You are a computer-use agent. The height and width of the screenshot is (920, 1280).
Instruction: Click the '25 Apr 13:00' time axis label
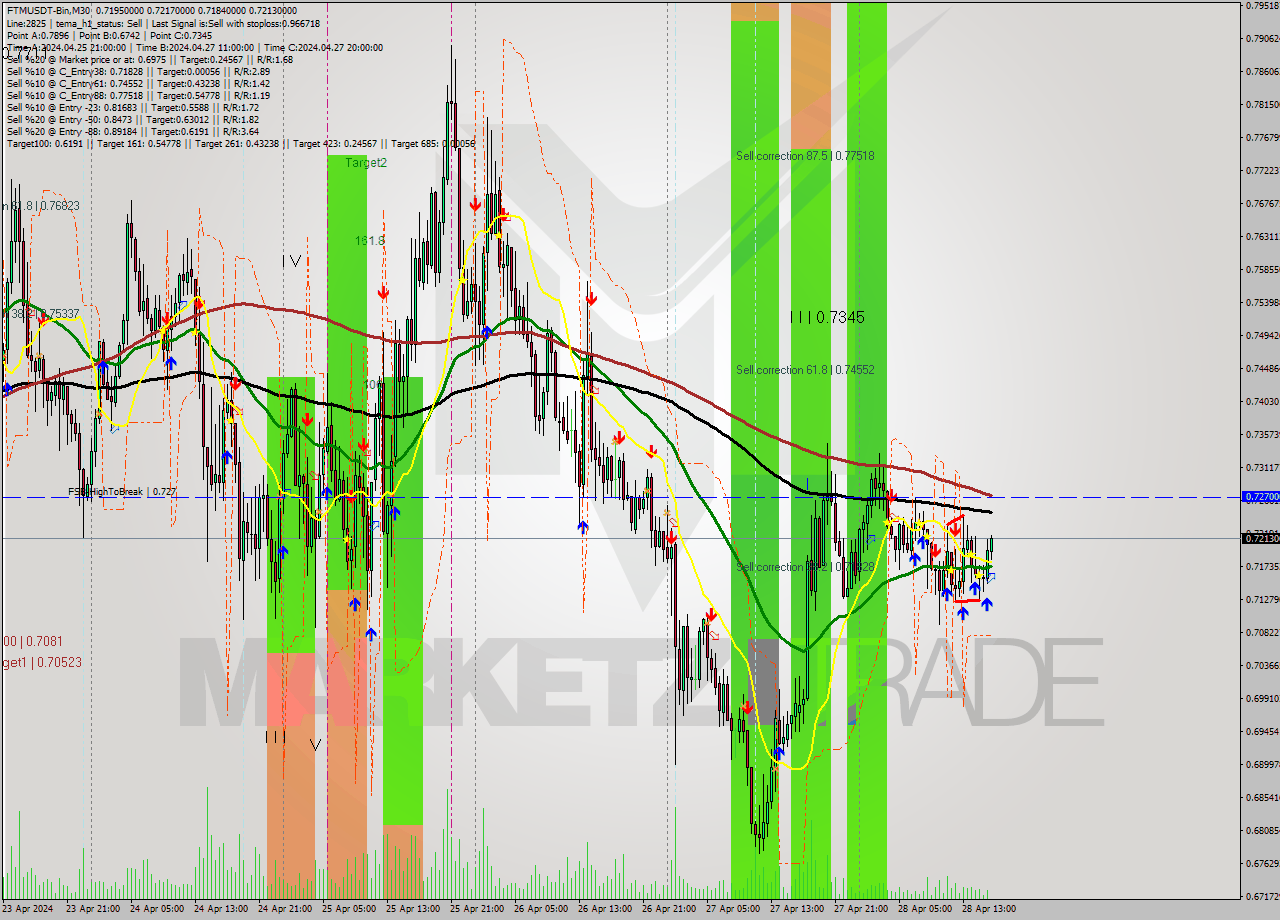[x=412, y=909]
